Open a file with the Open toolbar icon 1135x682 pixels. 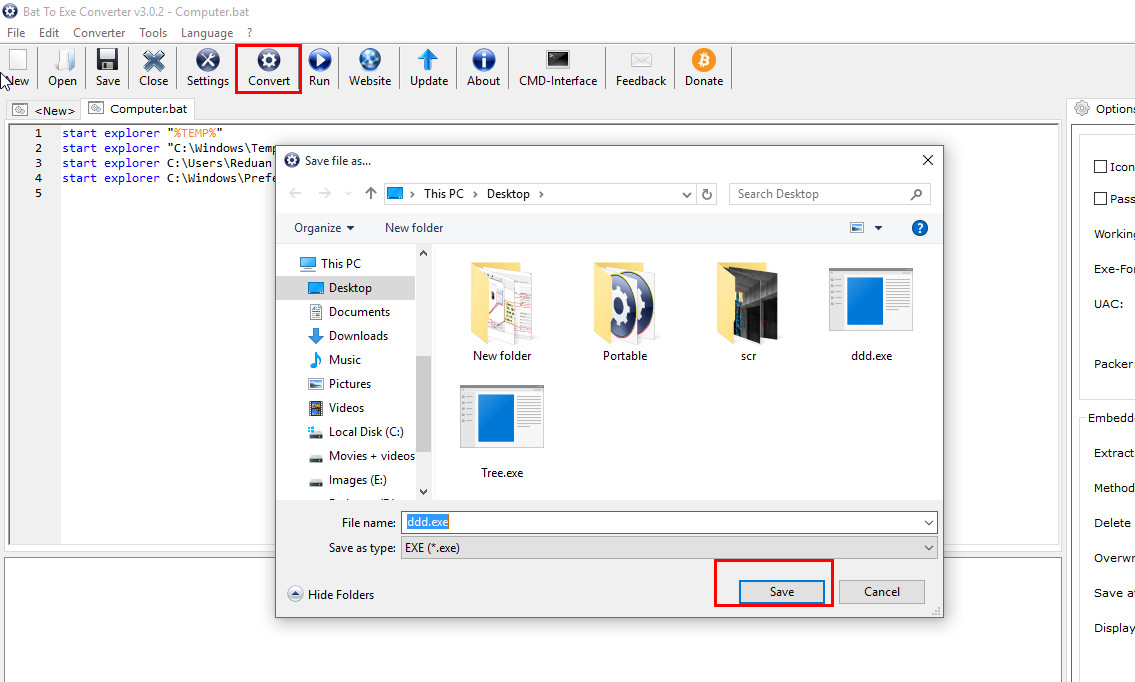point(62,61)
